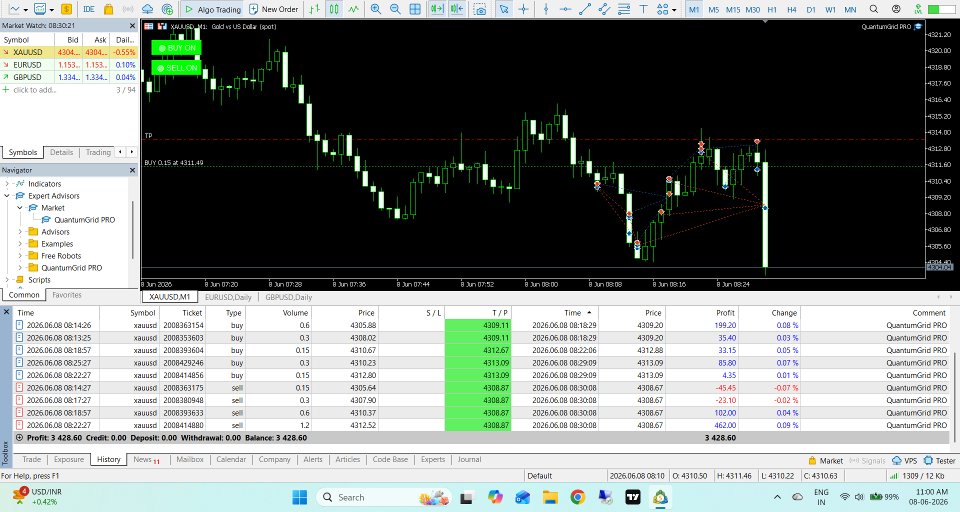Image resolution: width=960 pixels, height=512 pixels.
Task: Select the trendline drawing tool
Action: tap(585, 9)
